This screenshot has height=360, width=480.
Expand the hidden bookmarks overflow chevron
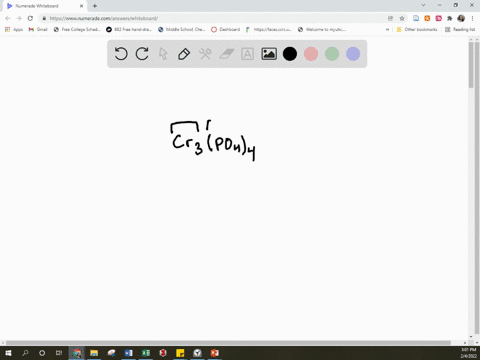pyautogui.click(x=387, y=29)
